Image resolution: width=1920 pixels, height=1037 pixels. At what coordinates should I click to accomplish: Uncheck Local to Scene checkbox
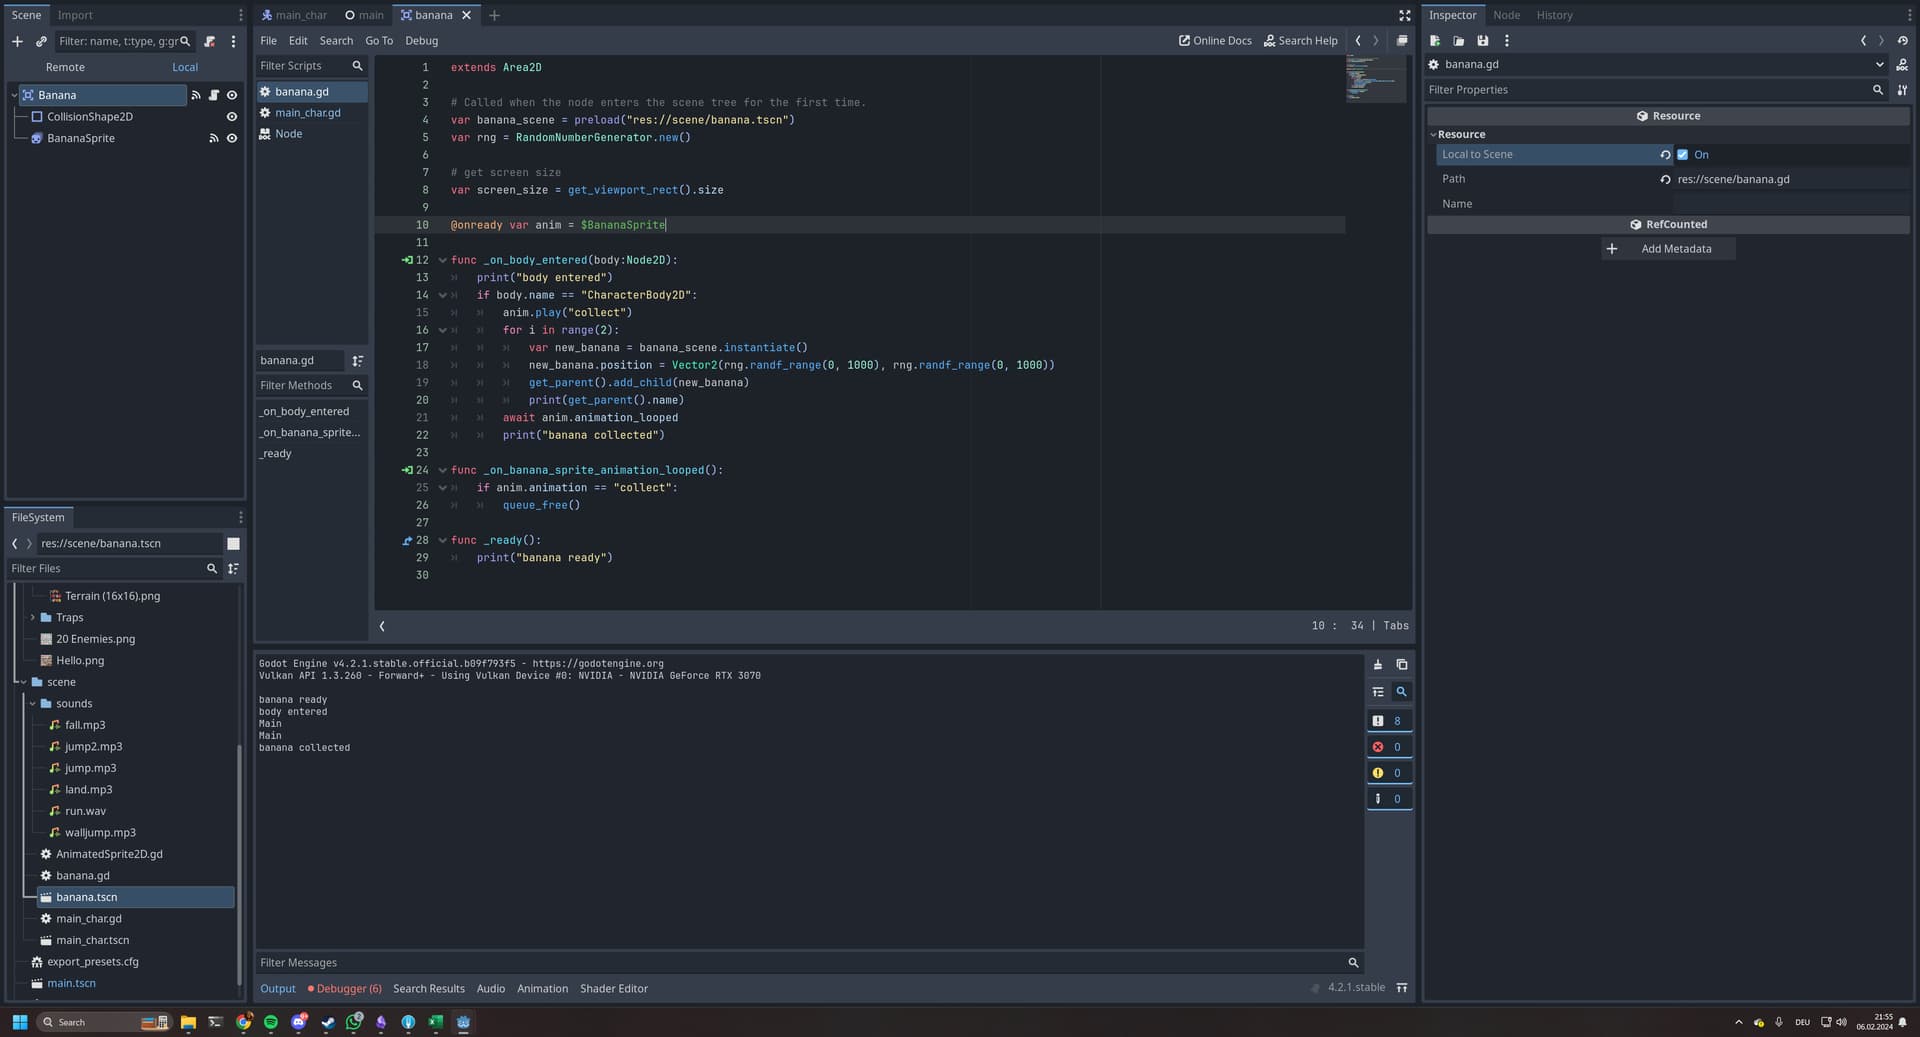coord(1683,155)
